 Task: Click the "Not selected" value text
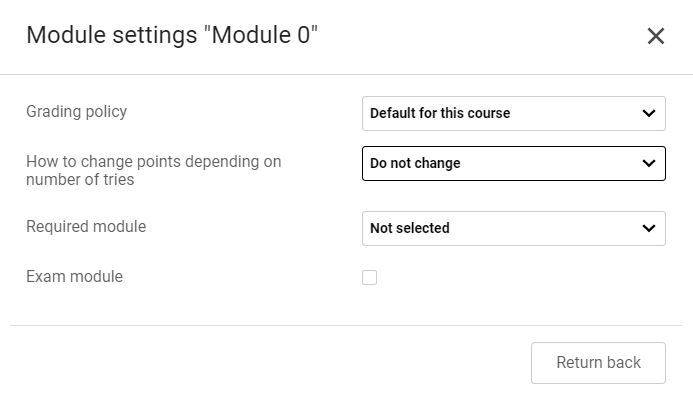tap(410, 228)
